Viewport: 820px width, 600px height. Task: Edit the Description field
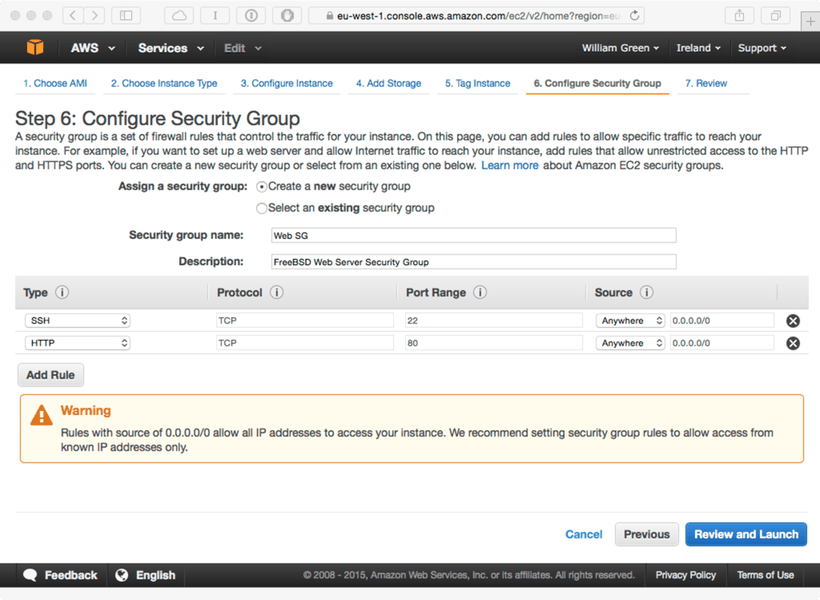474,262
